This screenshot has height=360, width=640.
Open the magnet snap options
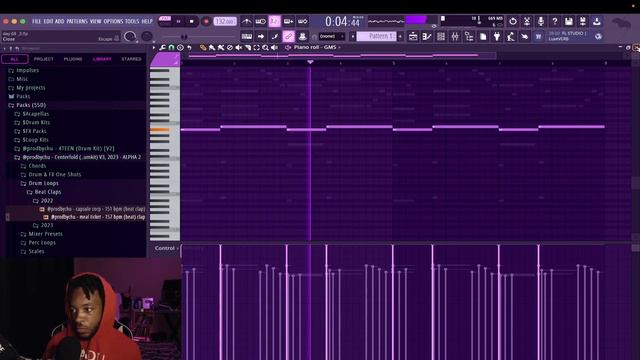(171, 47)
